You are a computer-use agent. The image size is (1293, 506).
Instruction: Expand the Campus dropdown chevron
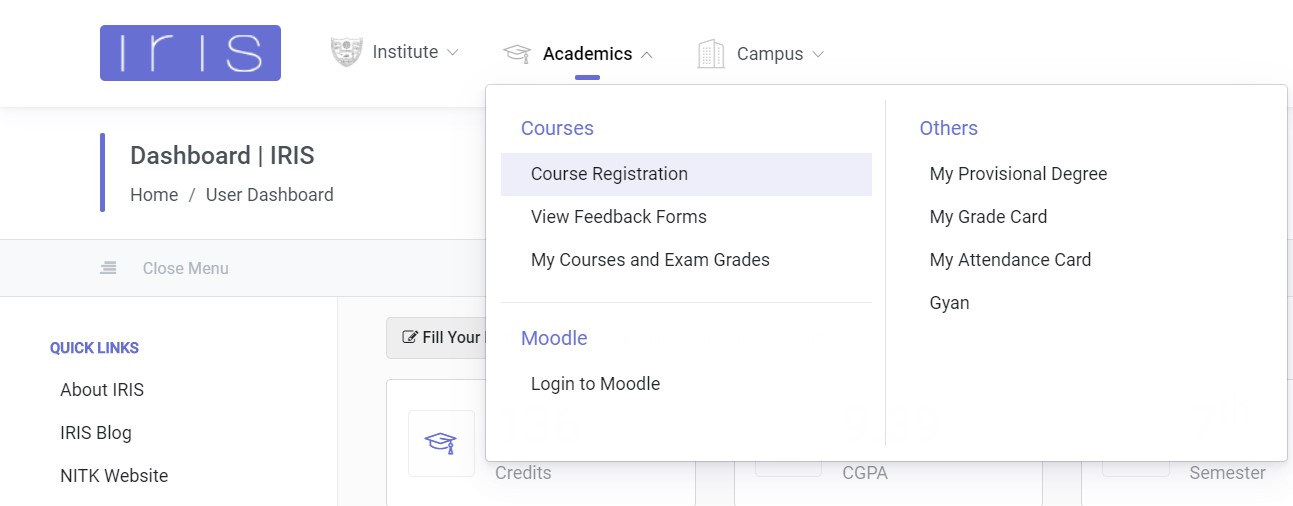click(818, 54)
